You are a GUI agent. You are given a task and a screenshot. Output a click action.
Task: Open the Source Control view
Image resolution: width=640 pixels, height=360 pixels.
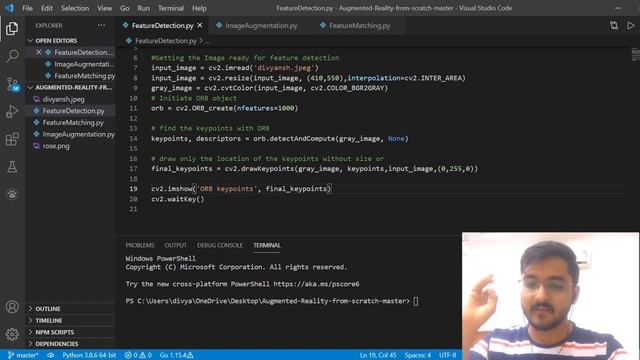point(12,84)
